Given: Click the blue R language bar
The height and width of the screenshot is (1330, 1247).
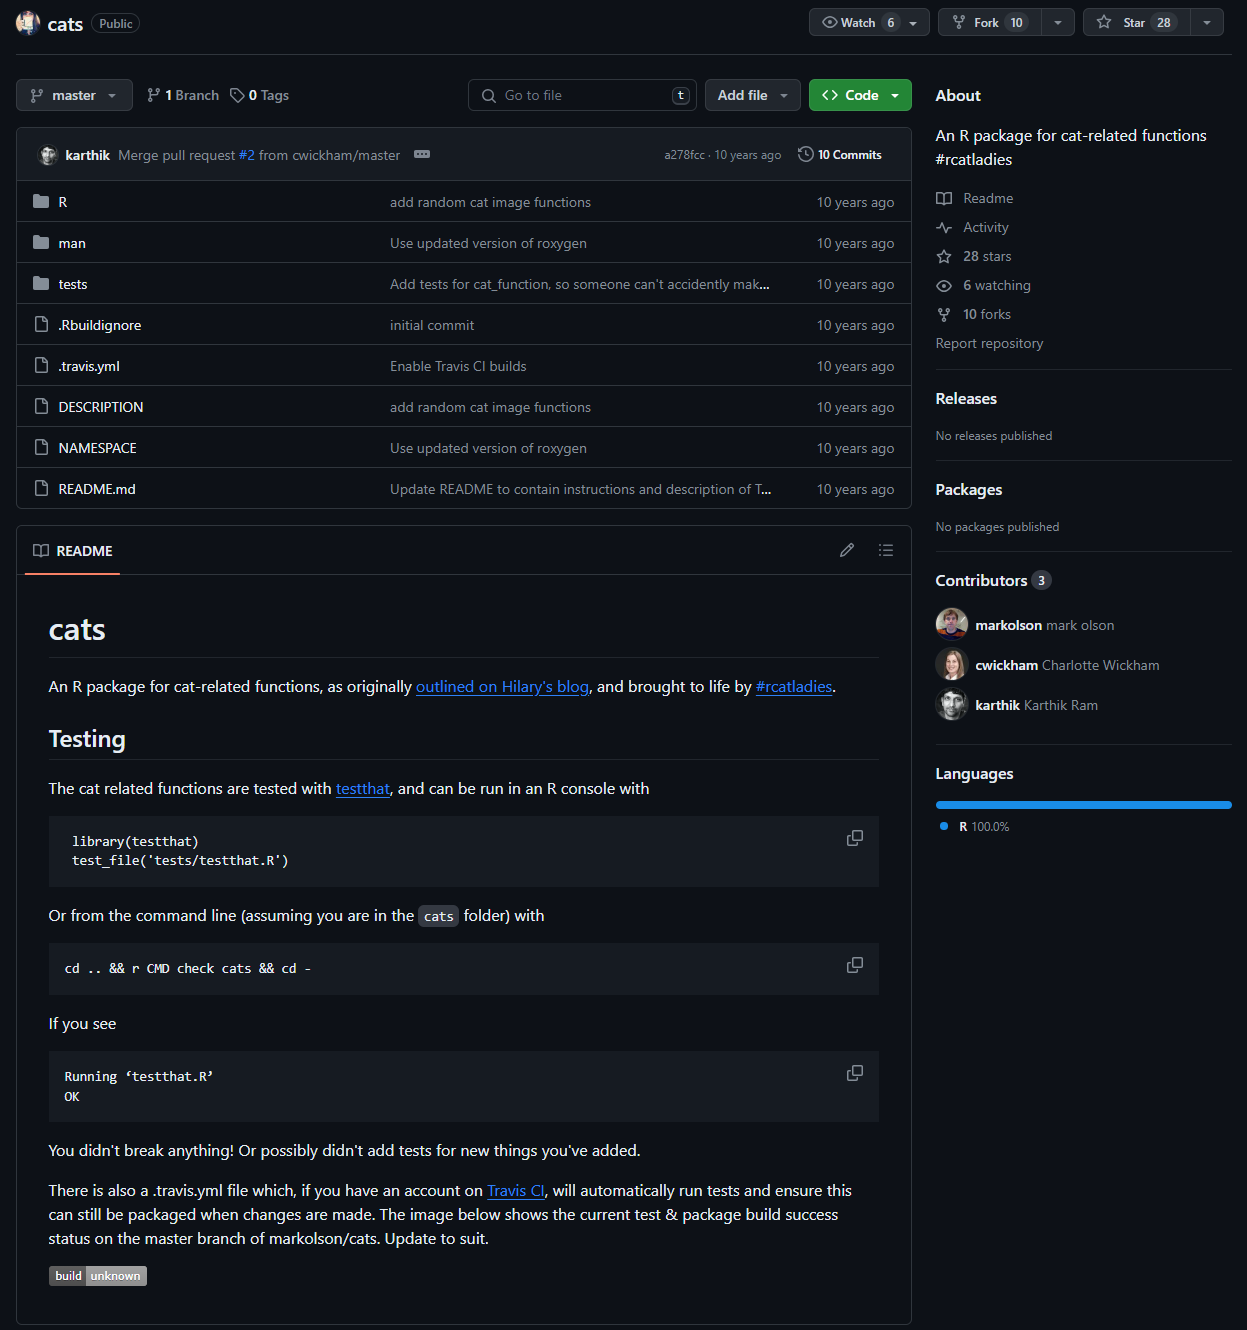Looking at the screenshot, I should (1083, 805).
